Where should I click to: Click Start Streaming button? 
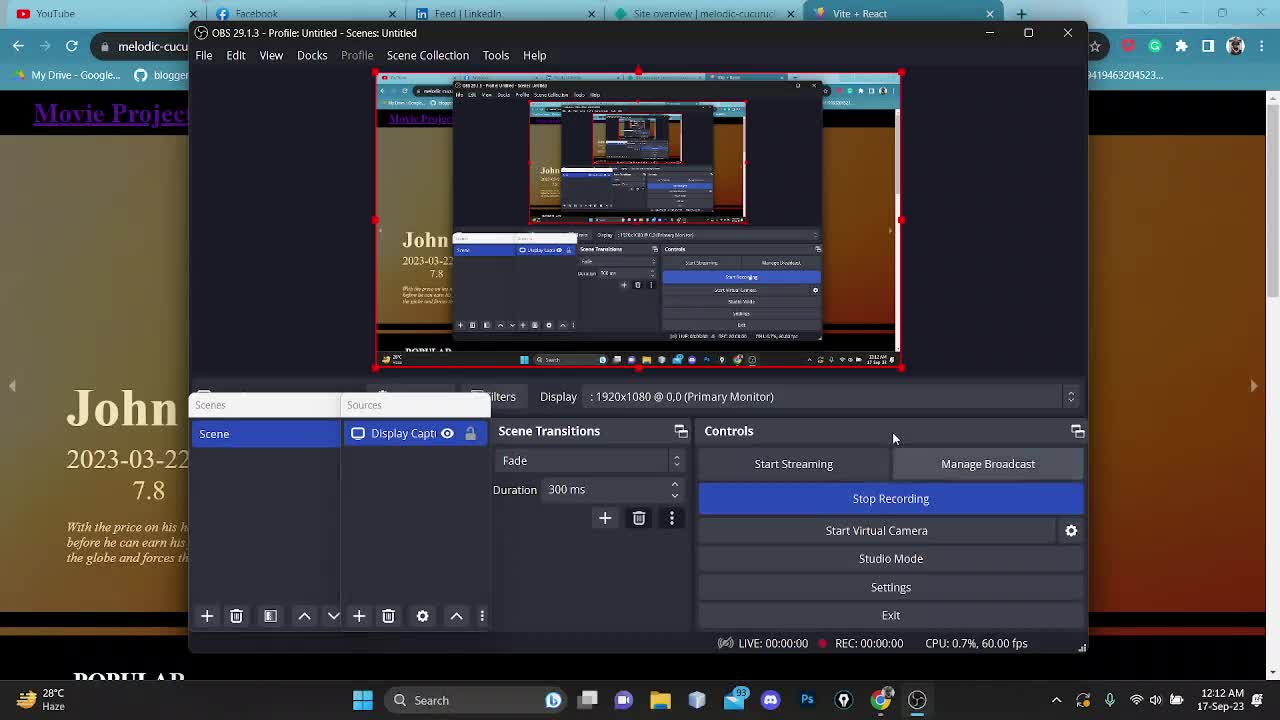click(793, 464)
